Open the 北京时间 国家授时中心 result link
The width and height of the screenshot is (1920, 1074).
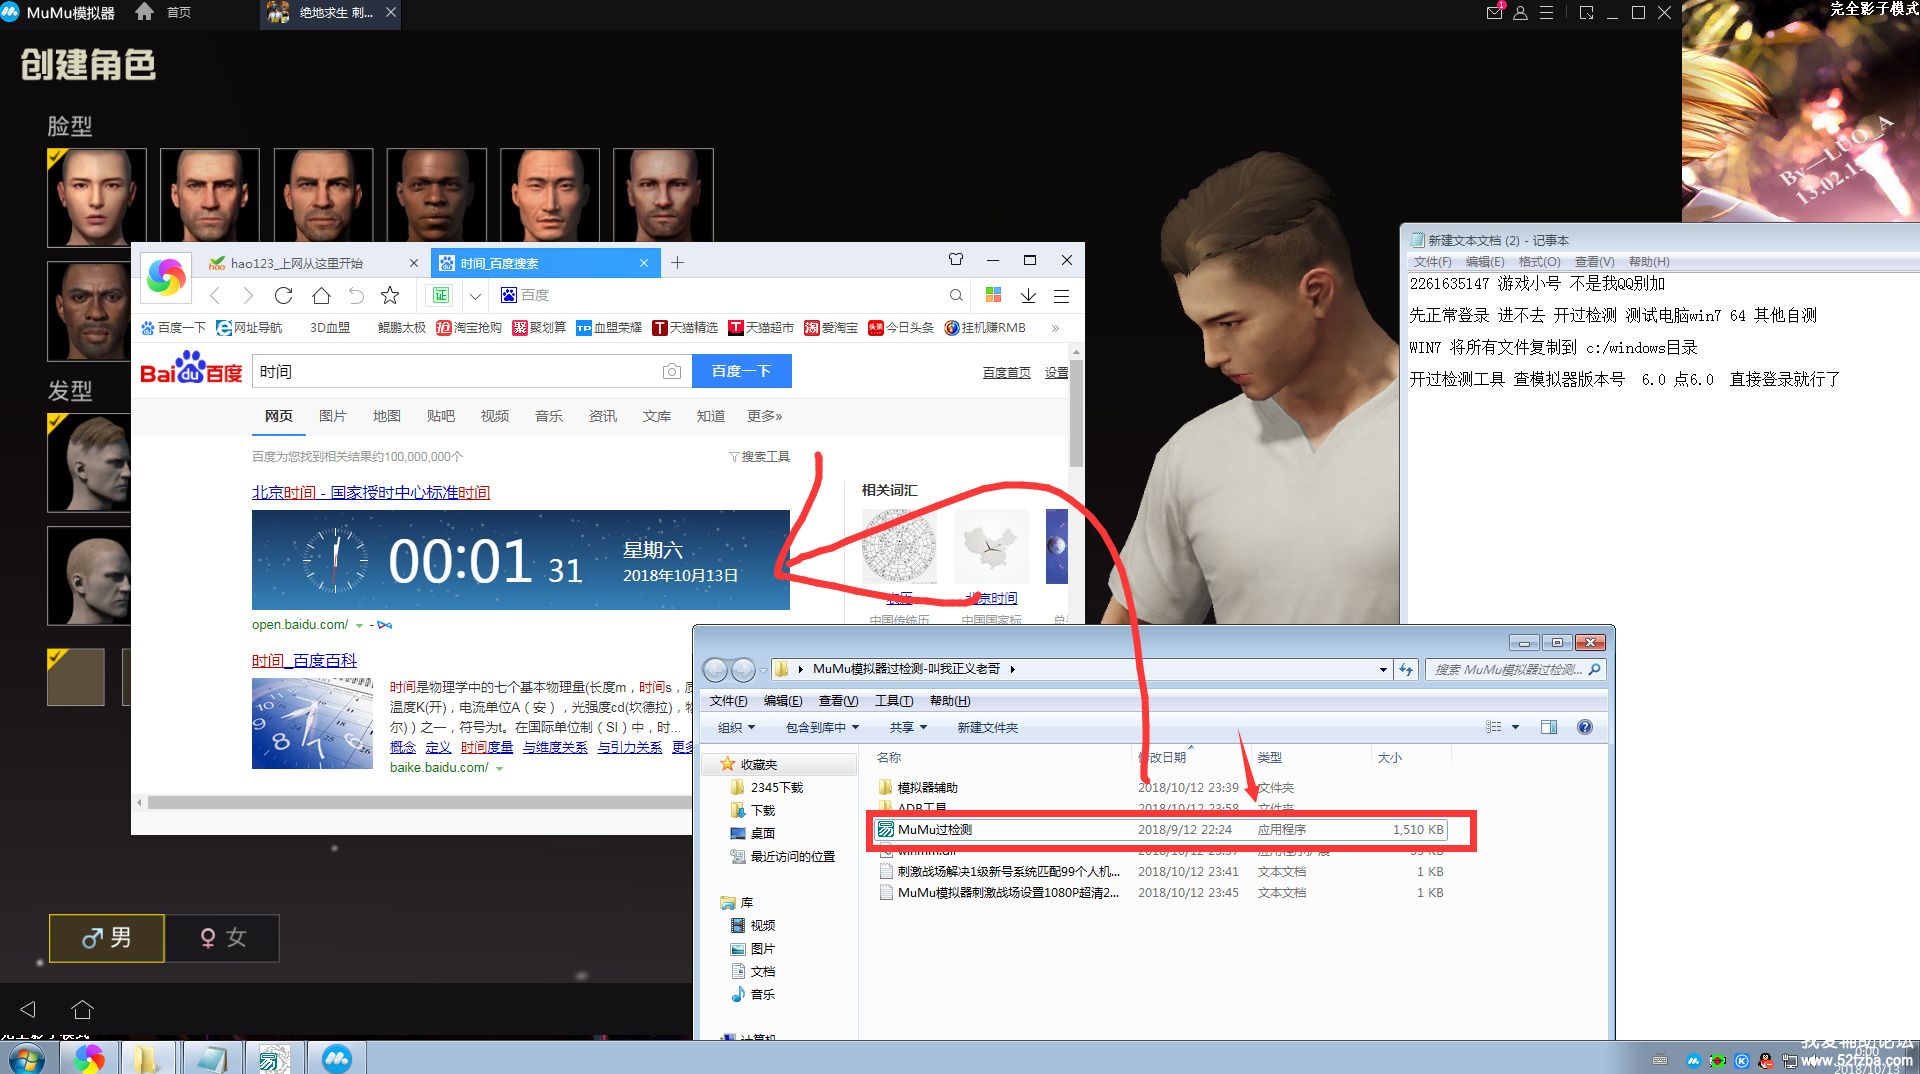[371, 492]
